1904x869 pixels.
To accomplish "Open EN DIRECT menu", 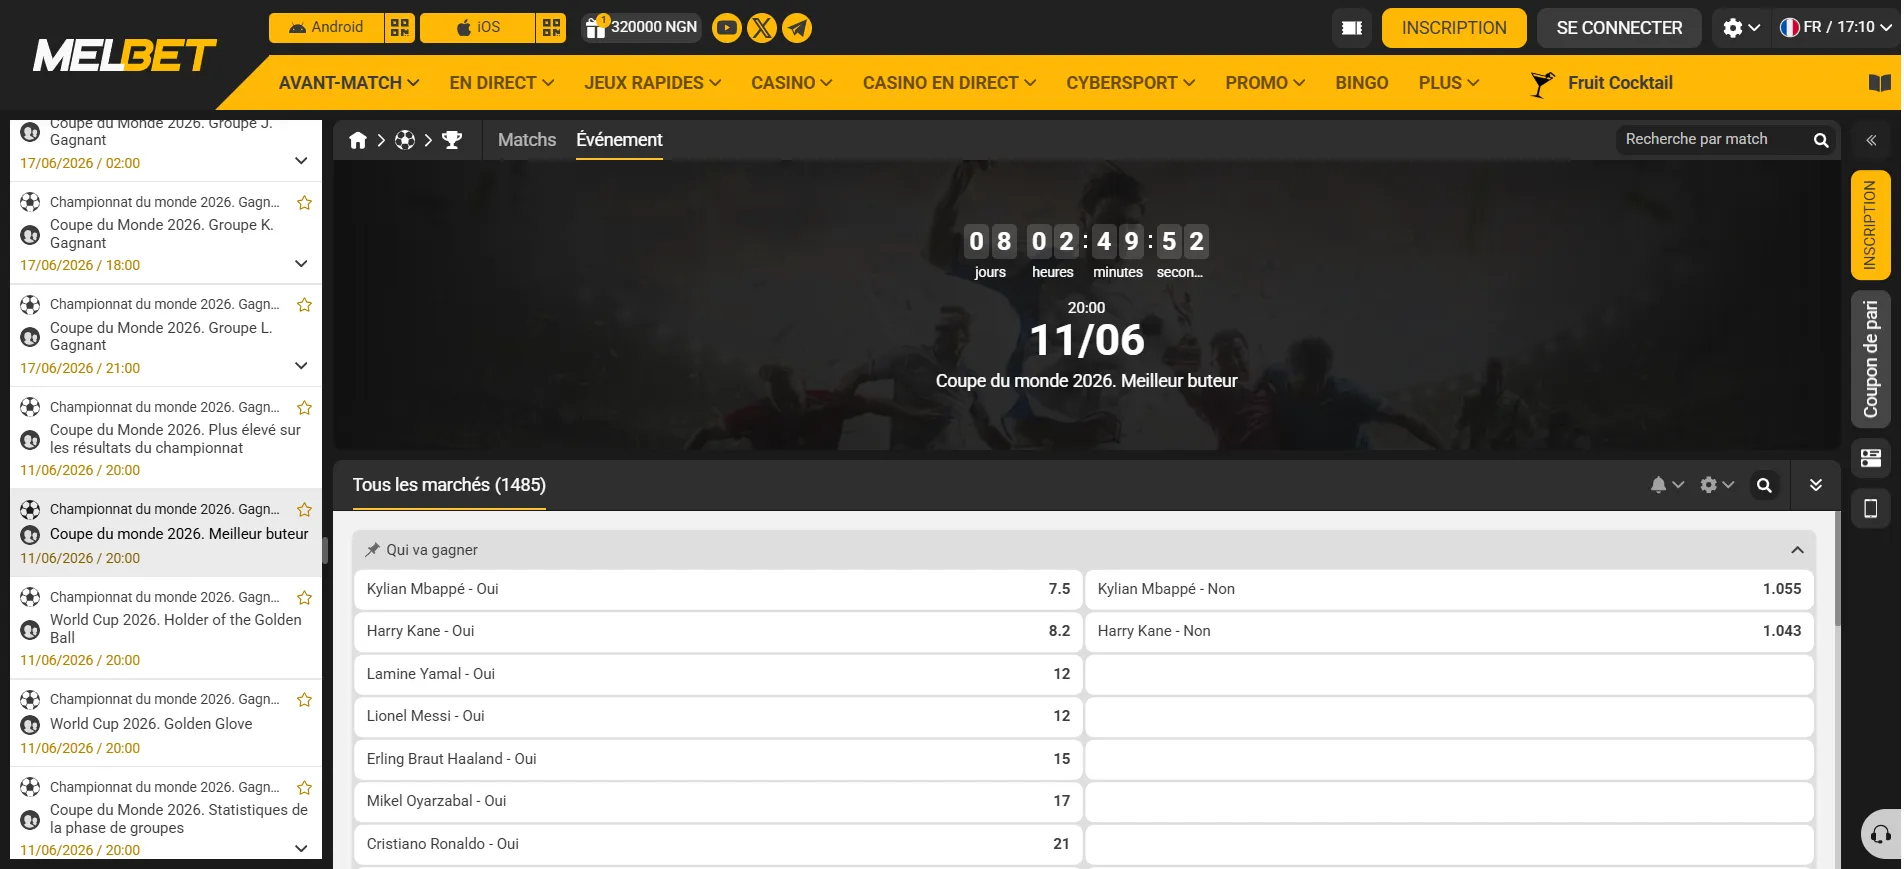I will tap(502, 83).
